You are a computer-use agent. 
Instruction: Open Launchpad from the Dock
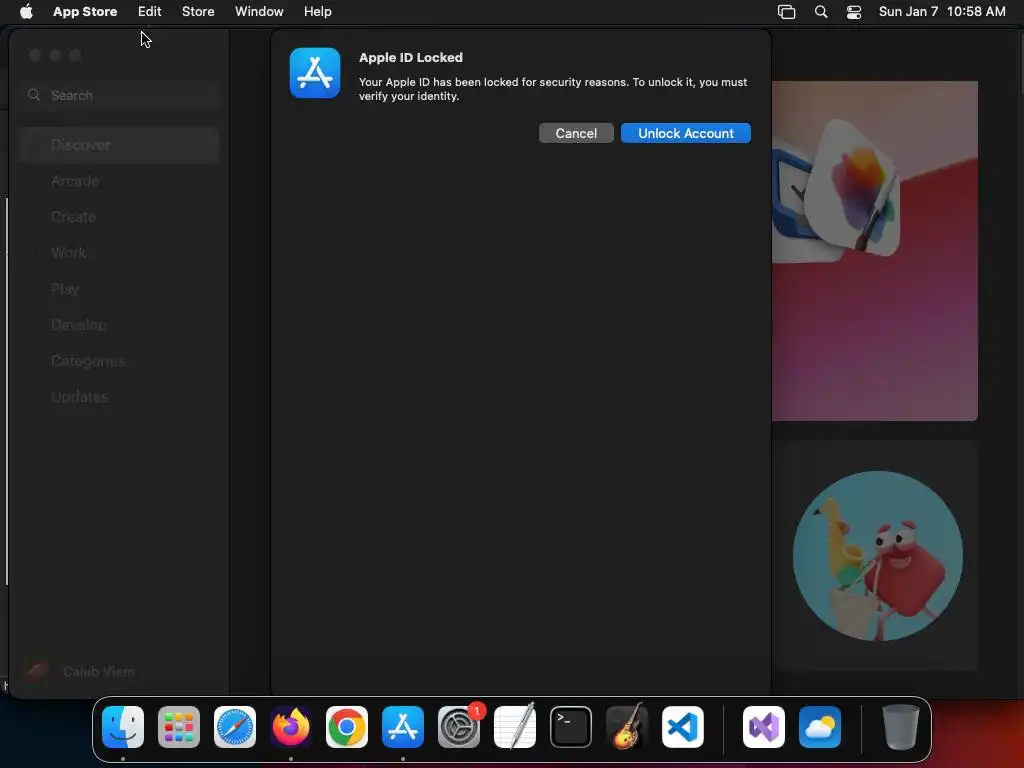click(179, 727)
